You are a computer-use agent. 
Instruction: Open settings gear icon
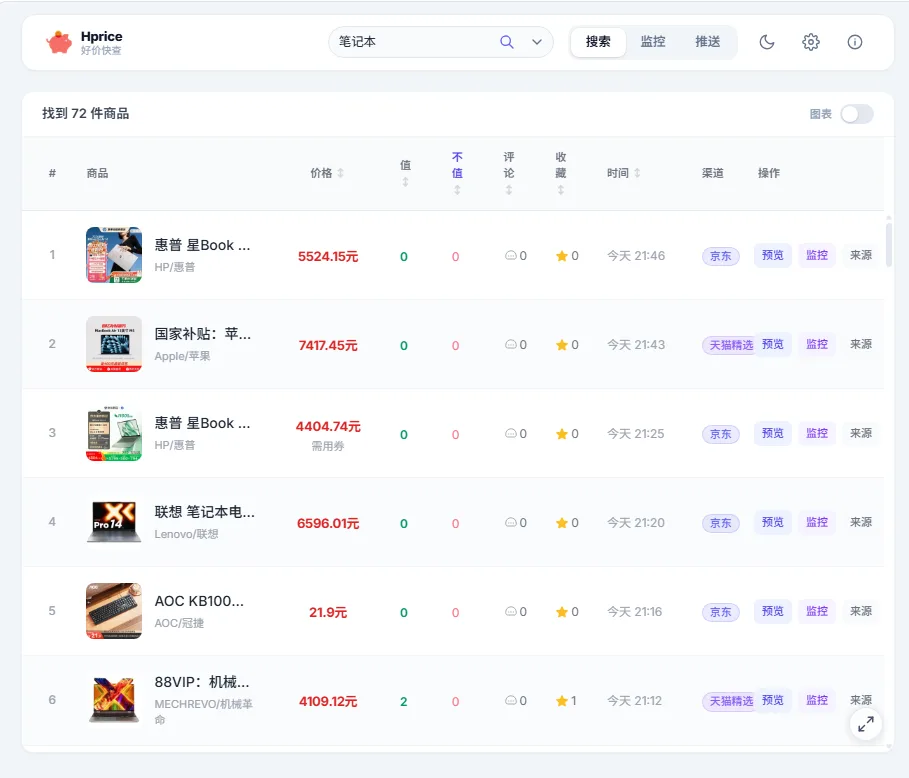[x=811, y=42]
